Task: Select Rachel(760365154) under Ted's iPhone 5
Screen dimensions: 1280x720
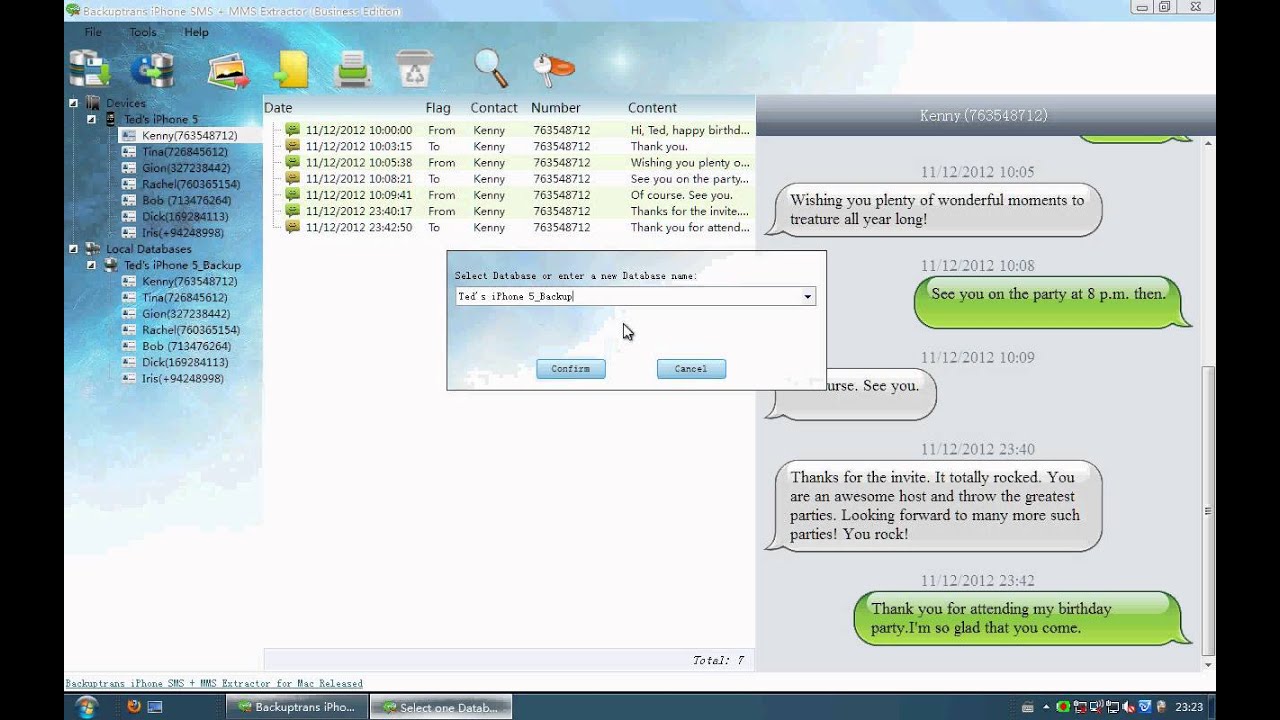Action: pos(191,184)
